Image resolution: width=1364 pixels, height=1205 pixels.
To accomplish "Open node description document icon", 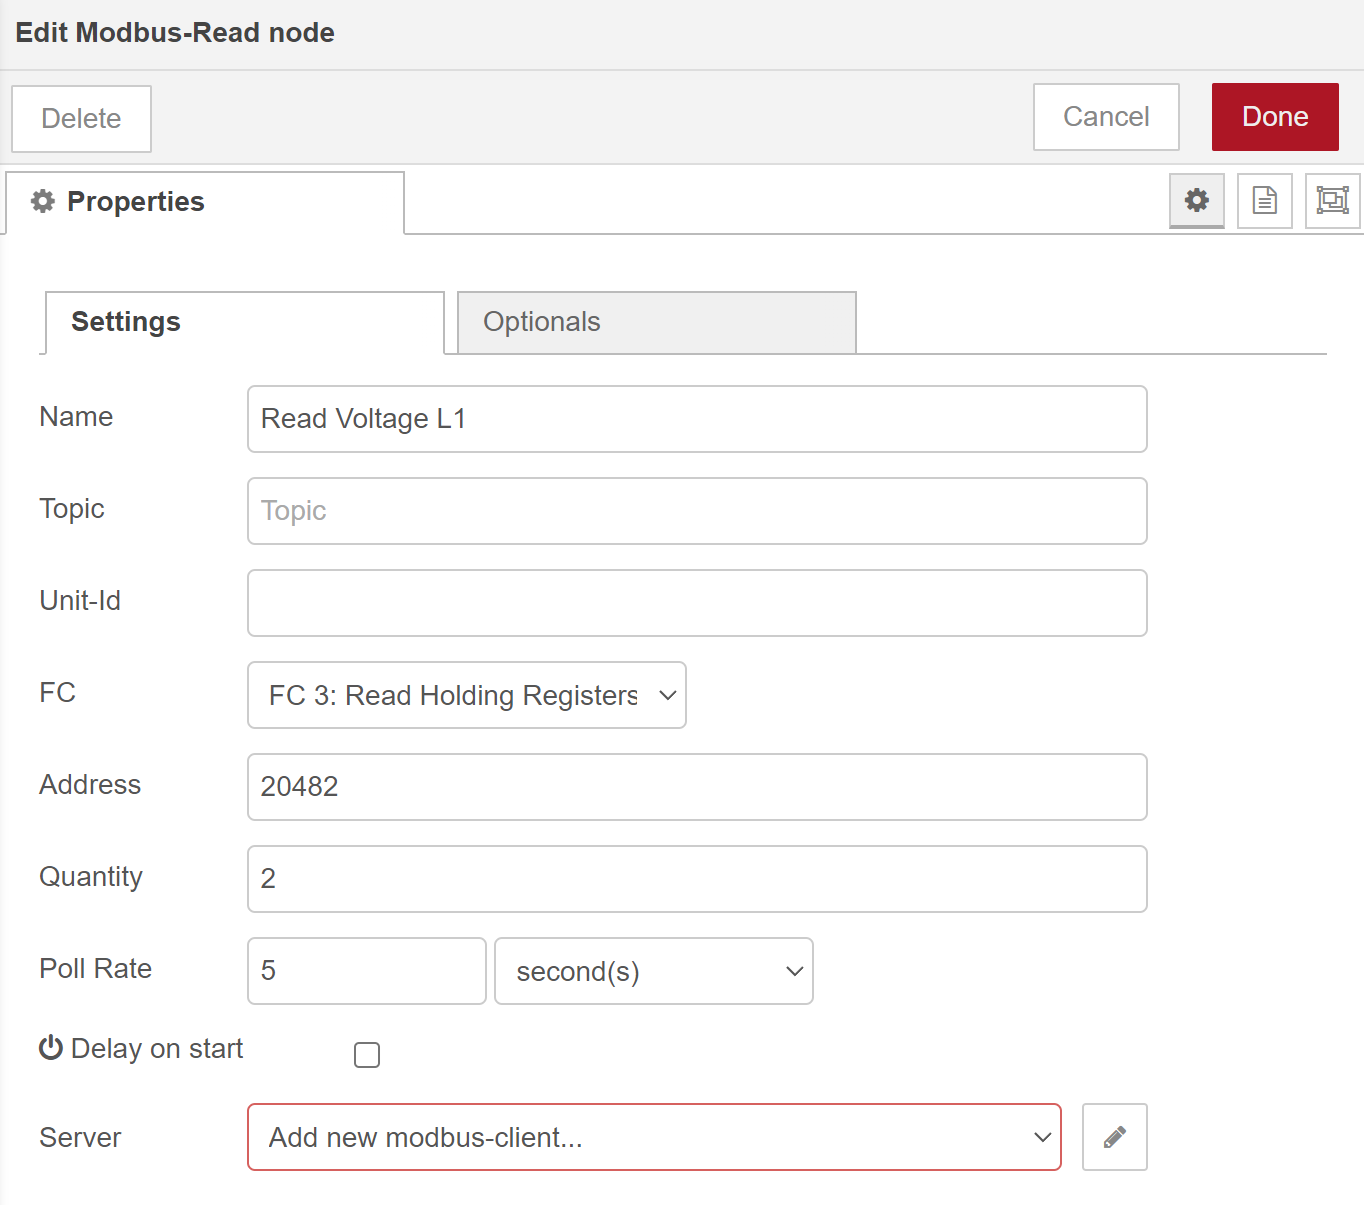I will (x=1265, y=200).
